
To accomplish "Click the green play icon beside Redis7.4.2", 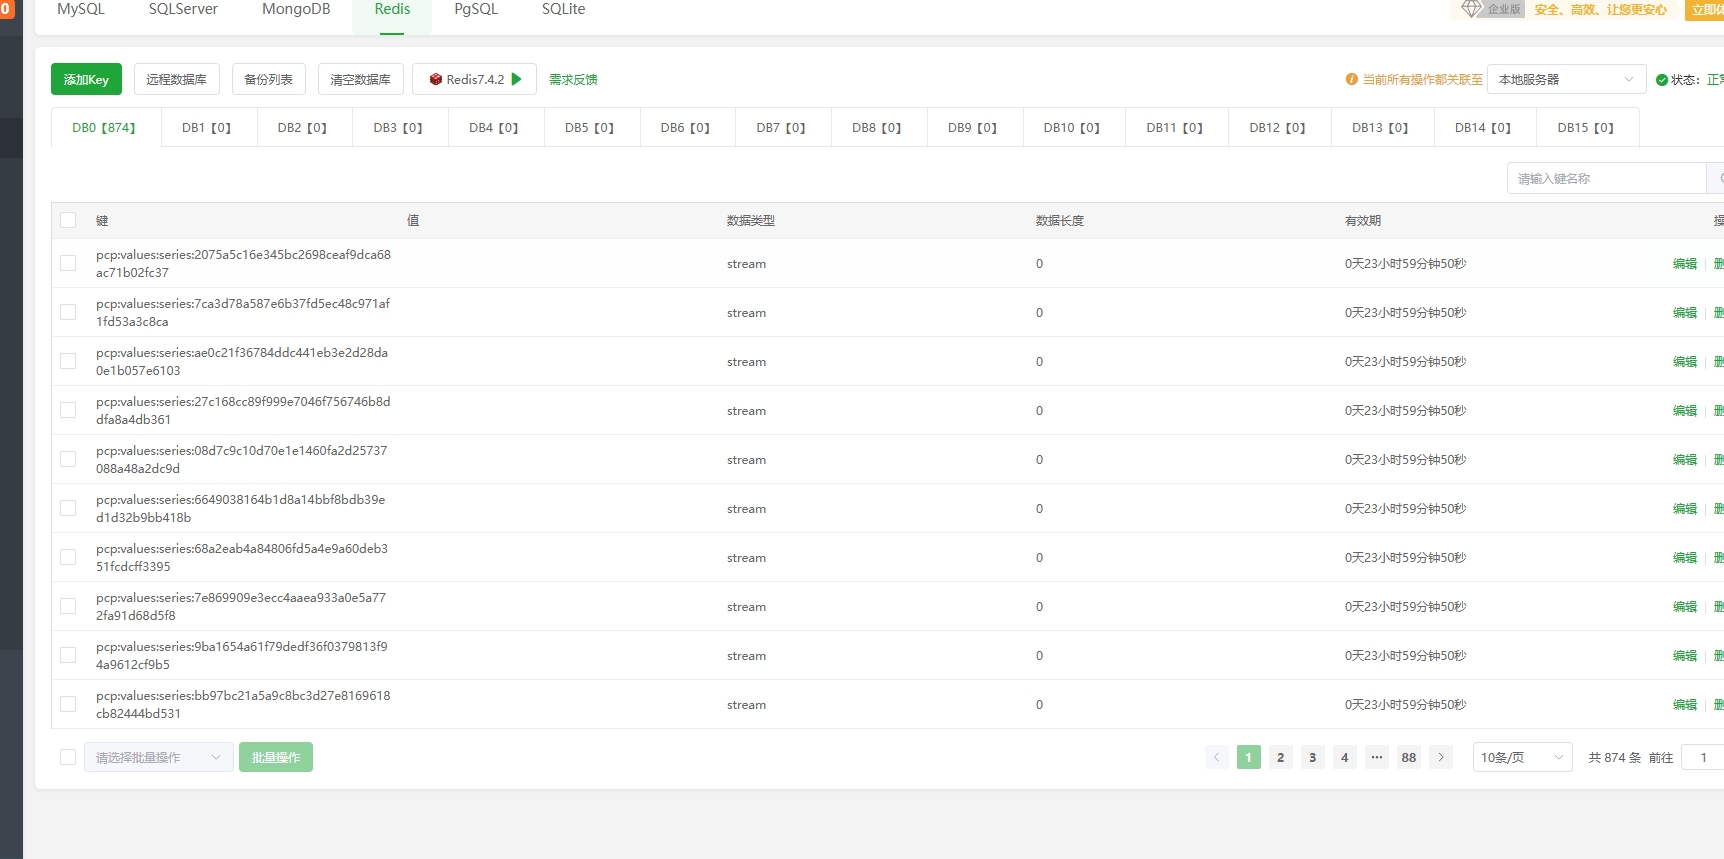I will coord(517,79).
